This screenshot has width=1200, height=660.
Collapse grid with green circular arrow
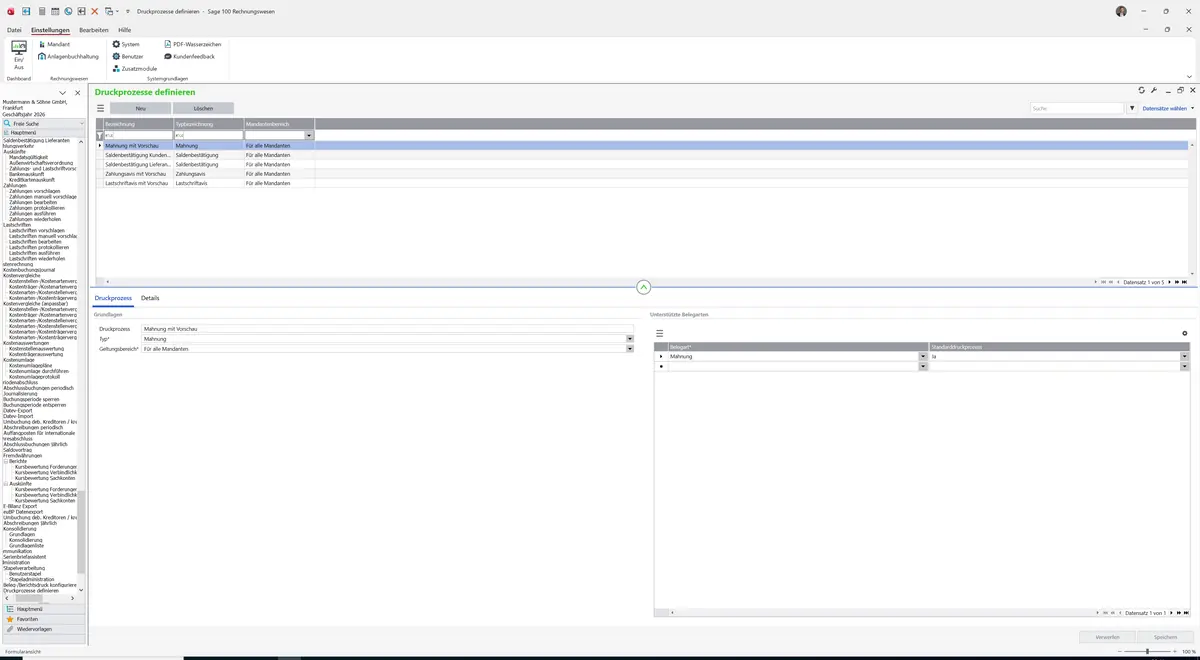pos(643,287)
